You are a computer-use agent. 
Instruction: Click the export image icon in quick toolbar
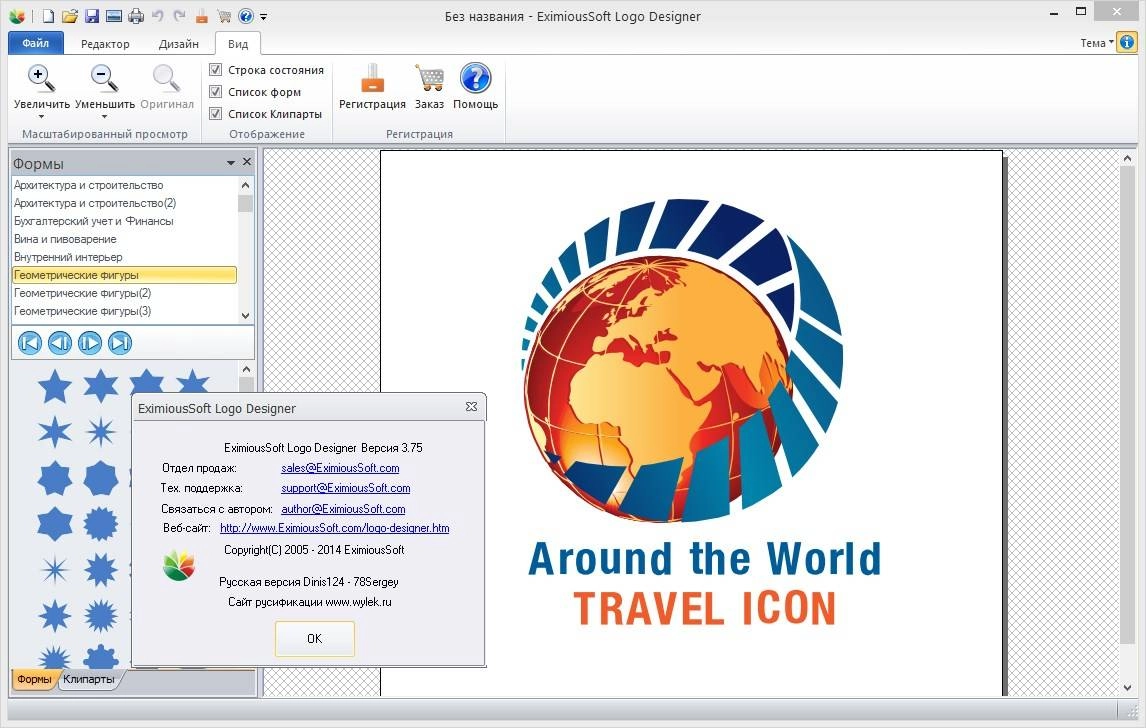[113, 16]
